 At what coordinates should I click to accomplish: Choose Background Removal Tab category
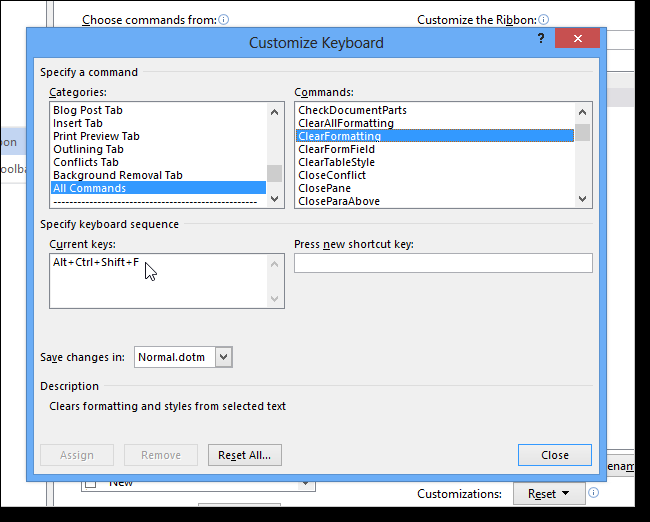click(117, 175)
